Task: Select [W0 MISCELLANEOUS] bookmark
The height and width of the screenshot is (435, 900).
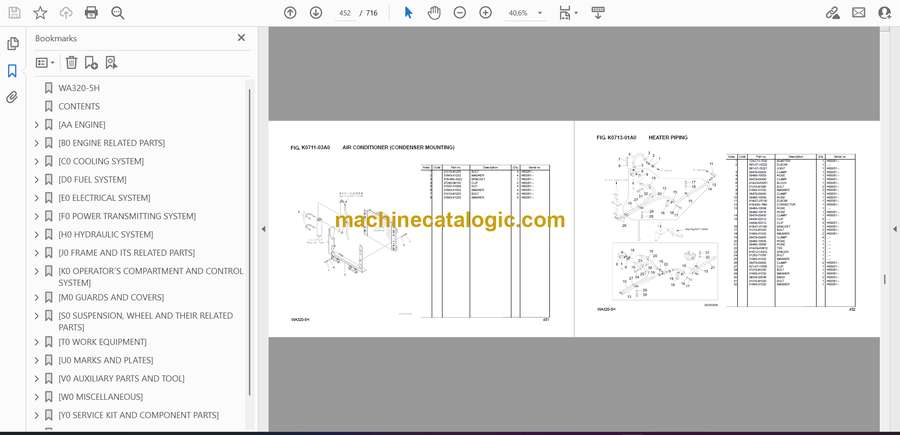Action: click(100, 397)
